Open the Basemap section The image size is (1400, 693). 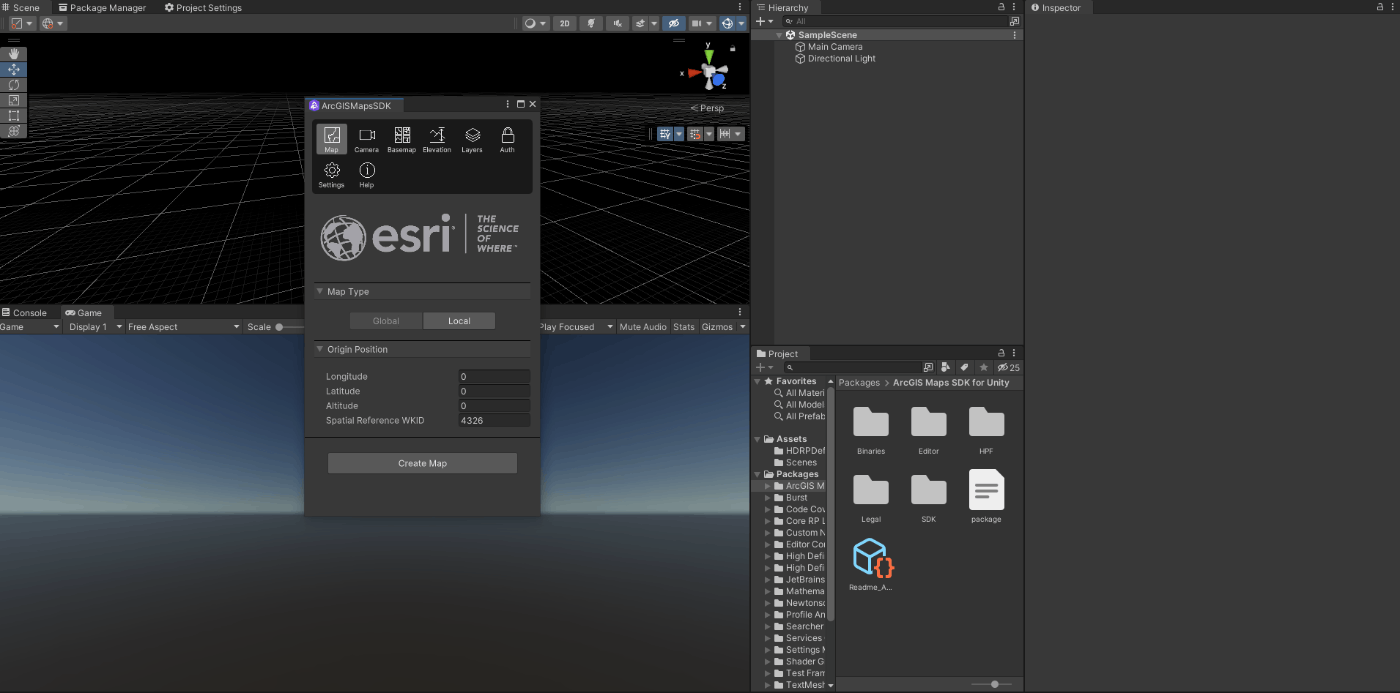point(402,139)
